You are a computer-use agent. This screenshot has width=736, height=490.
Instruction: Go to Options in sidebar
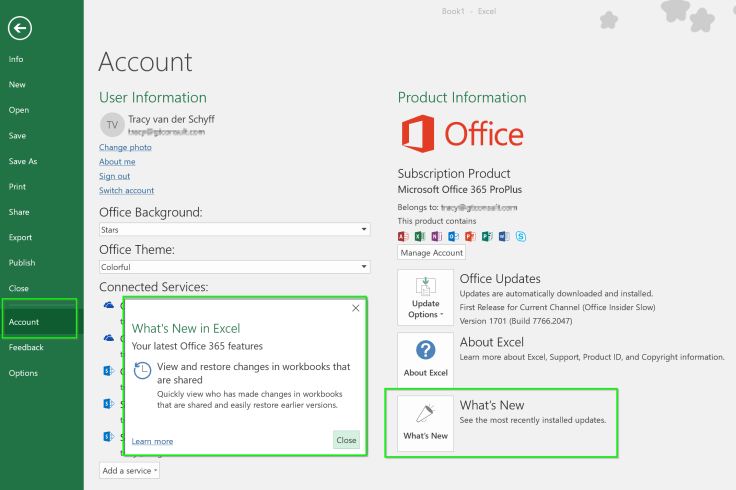click(x=23, y=373)
